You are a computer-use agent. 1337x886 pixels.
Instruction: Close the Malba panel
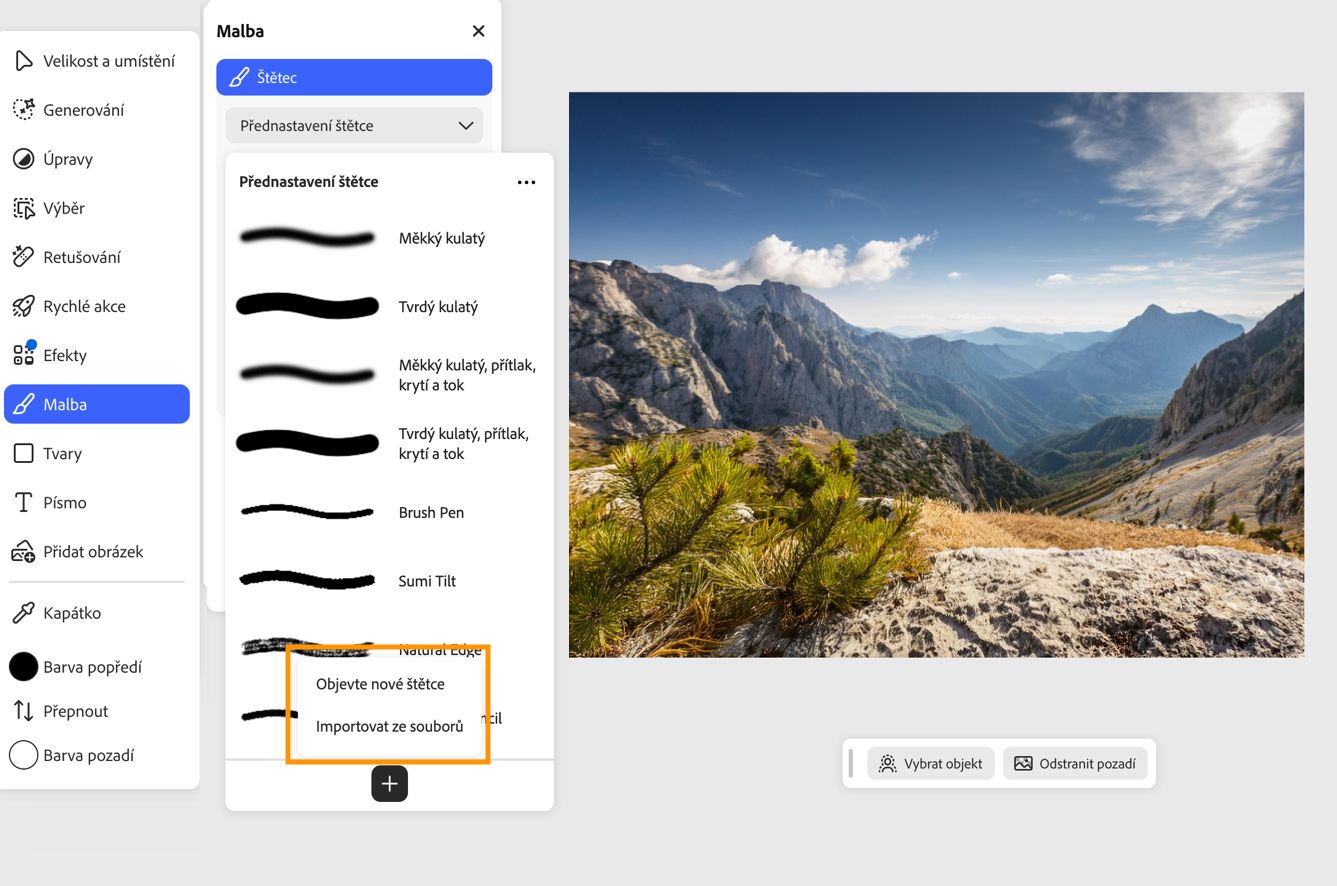pyautogui.click(x=479, y=31)
